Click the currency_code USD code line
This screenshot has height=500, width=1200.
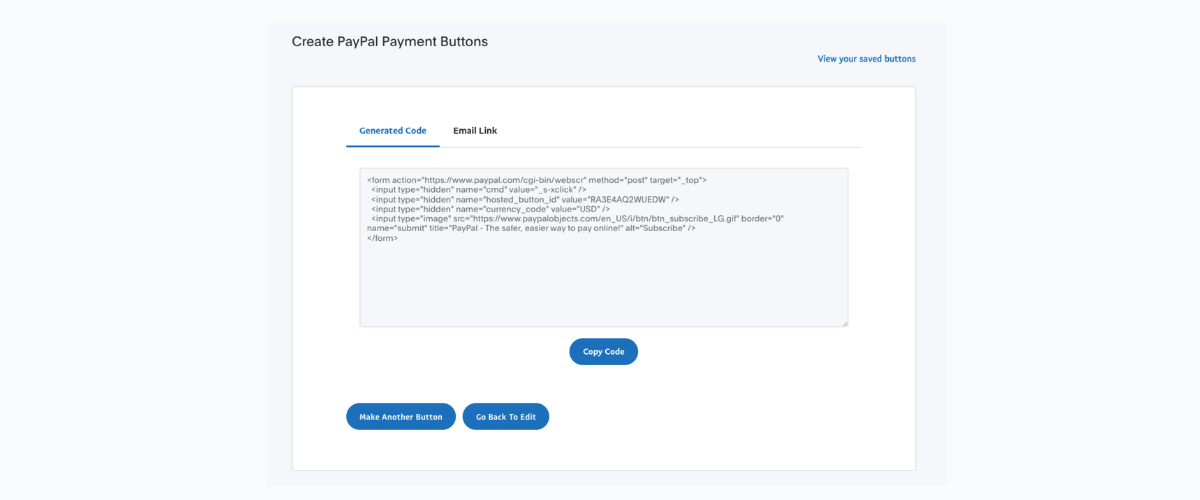tap(491, 209)
